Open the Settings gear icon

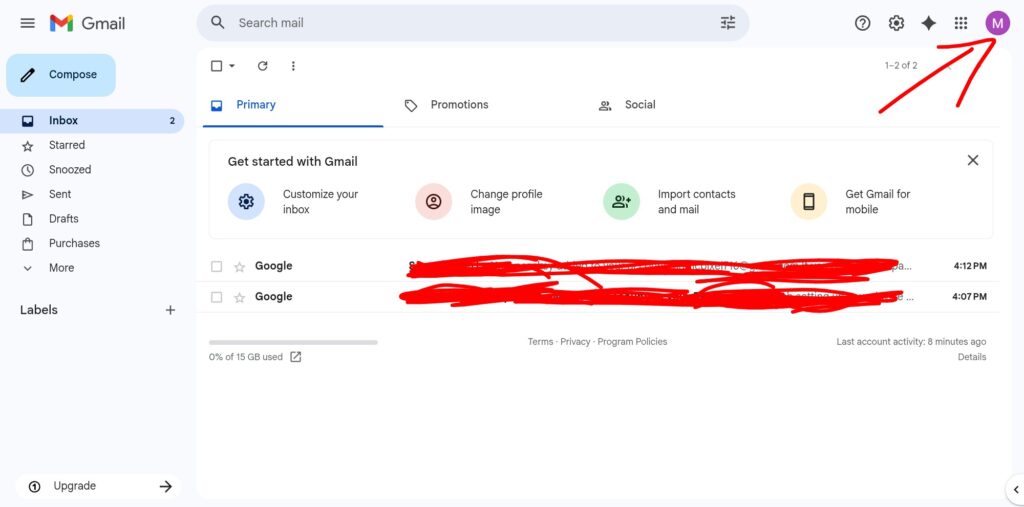tap(896, 24)
